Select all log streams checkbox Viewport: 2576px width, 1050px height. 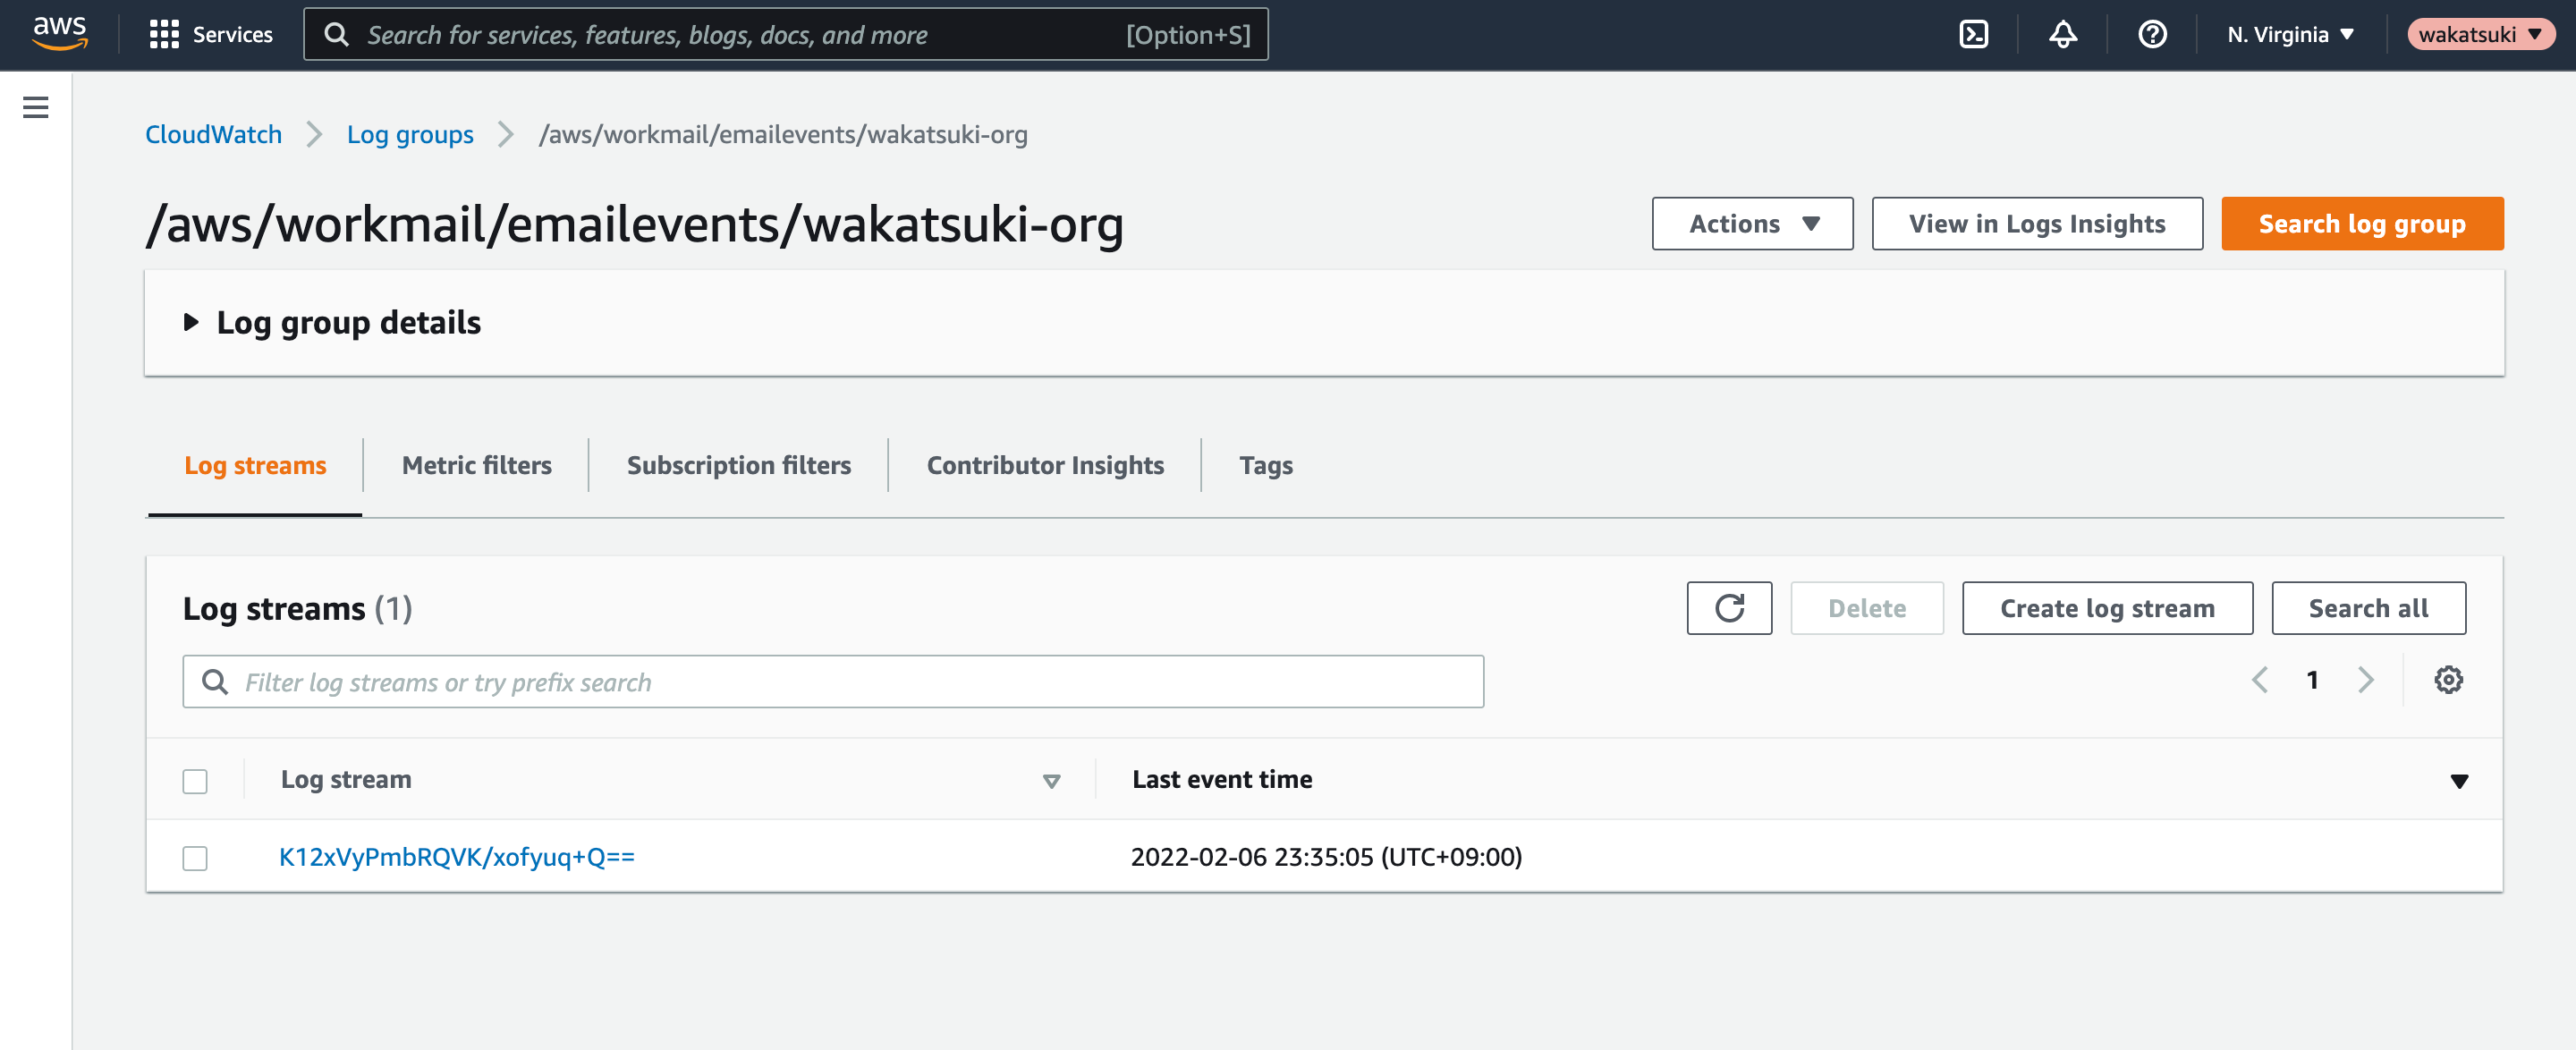pyautogui.click(x=195, y=781)
